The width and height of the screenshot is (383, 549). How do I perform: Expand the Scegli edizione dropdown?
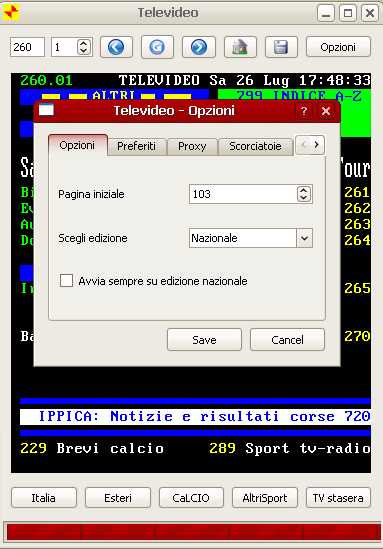pos(304,238)
